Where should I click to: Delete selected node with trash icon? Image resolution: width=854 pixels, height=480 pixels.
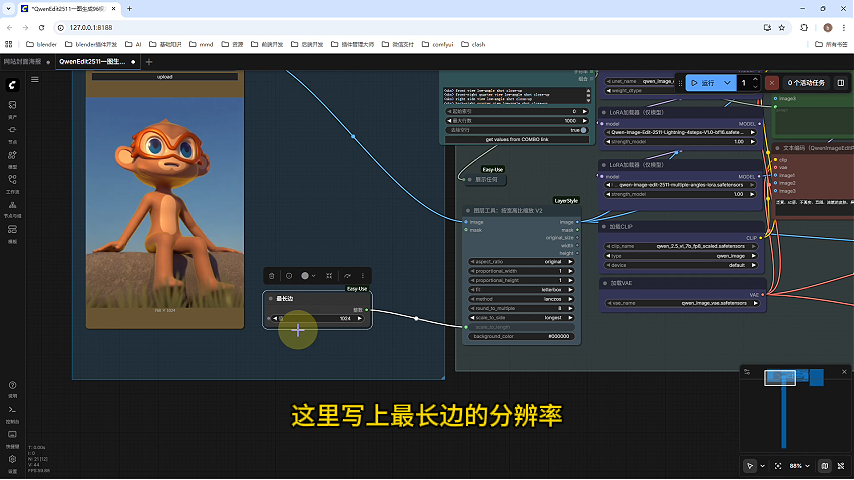coord(272,276)
